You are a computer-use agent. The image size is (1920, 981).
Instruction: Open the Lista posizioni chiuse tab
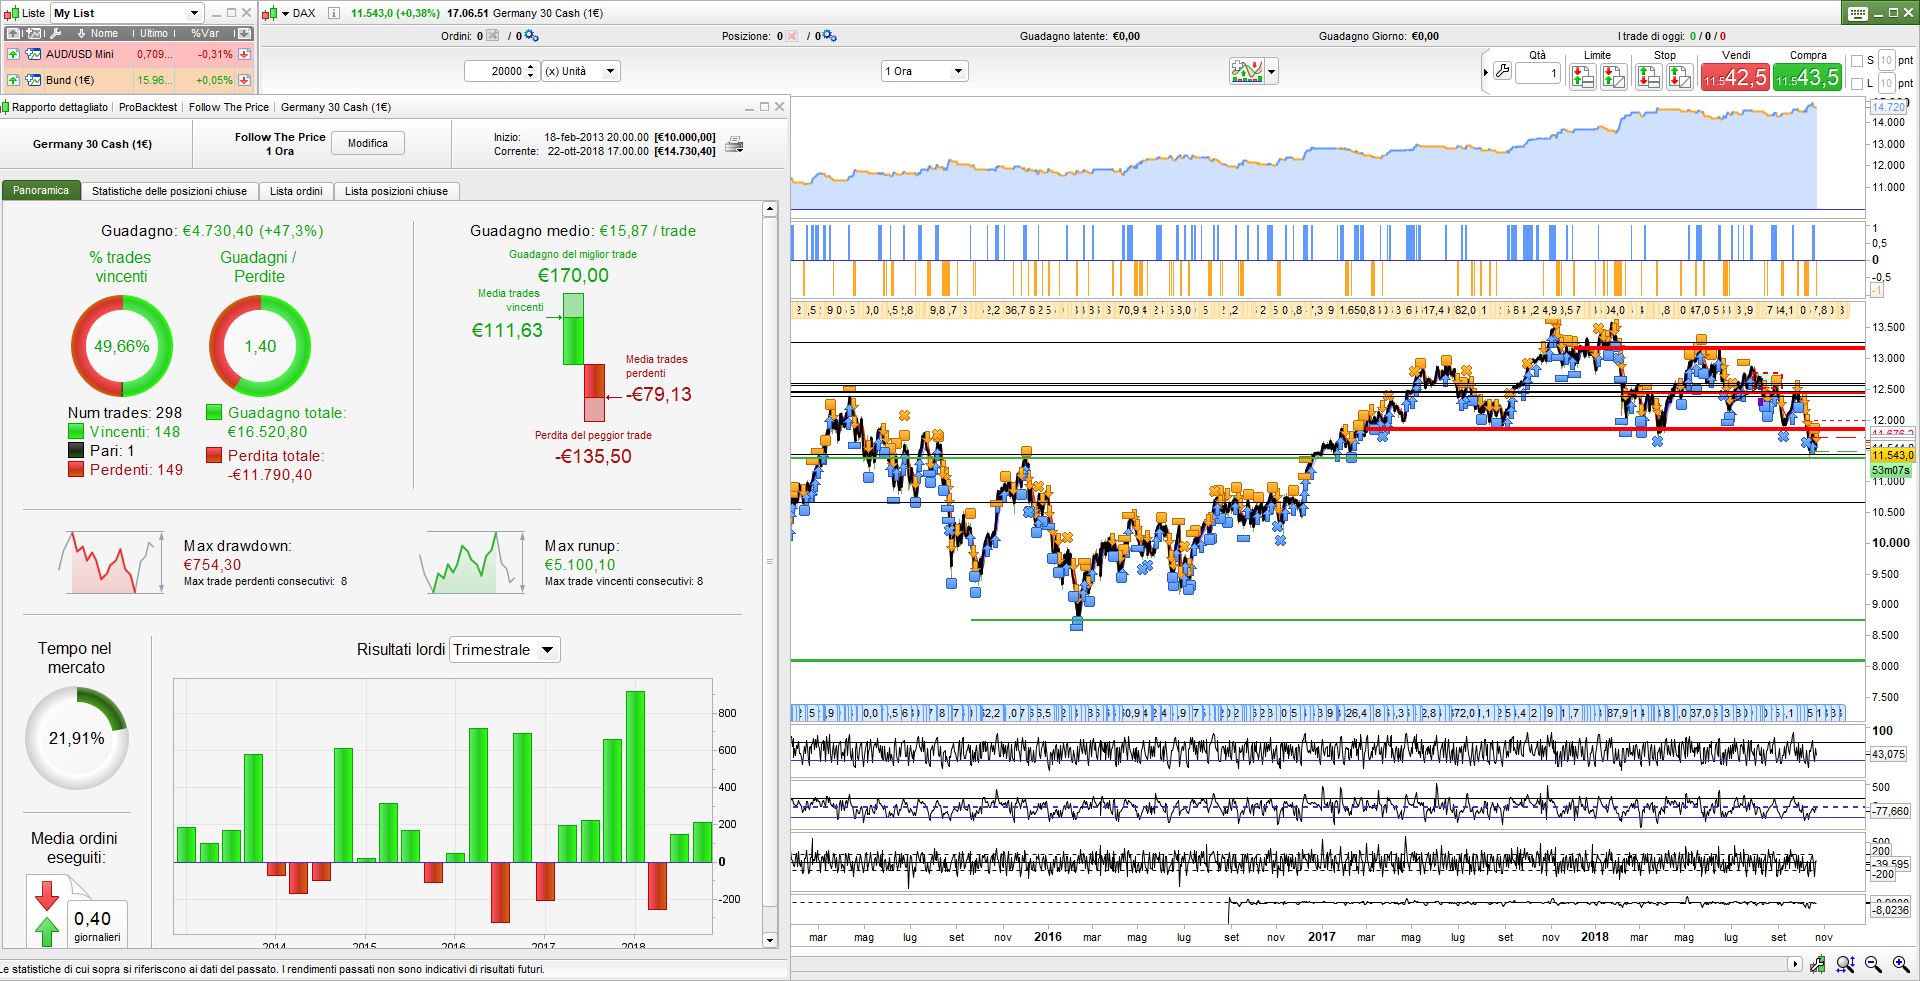(x=396, y=191)
